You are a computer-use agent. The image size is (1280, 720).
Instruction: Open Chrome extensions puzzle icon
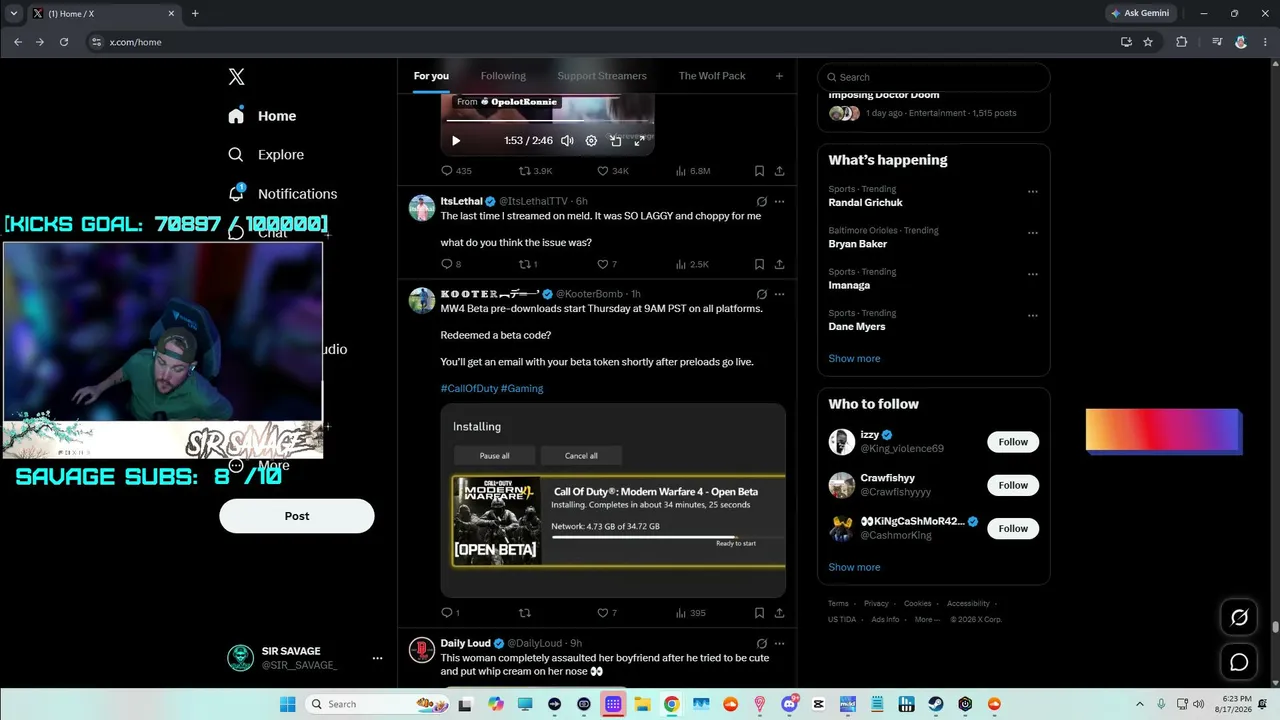click(x=1182, y=42)
